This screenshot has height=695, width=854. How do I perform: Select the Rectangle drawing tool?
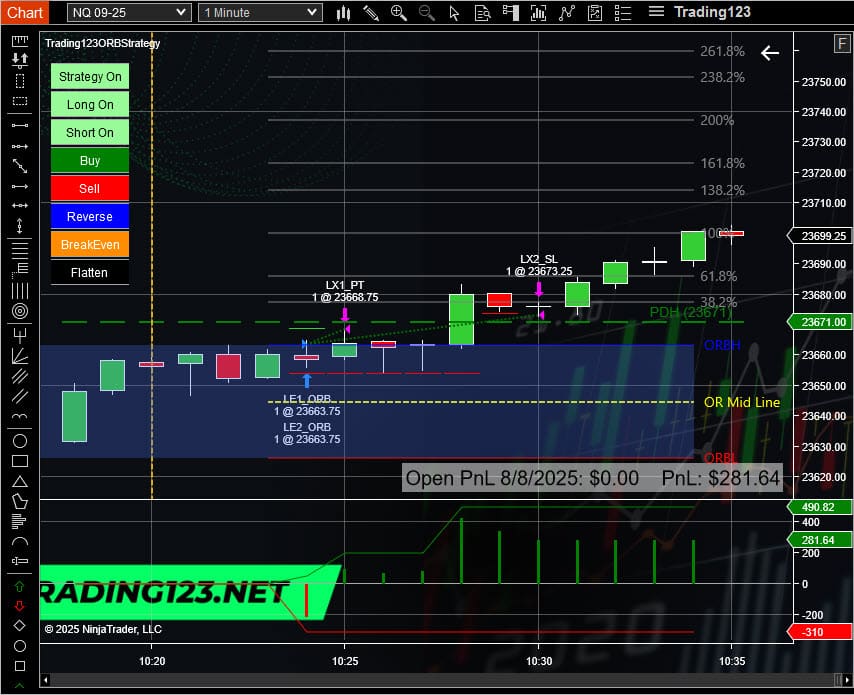point(20,461)
